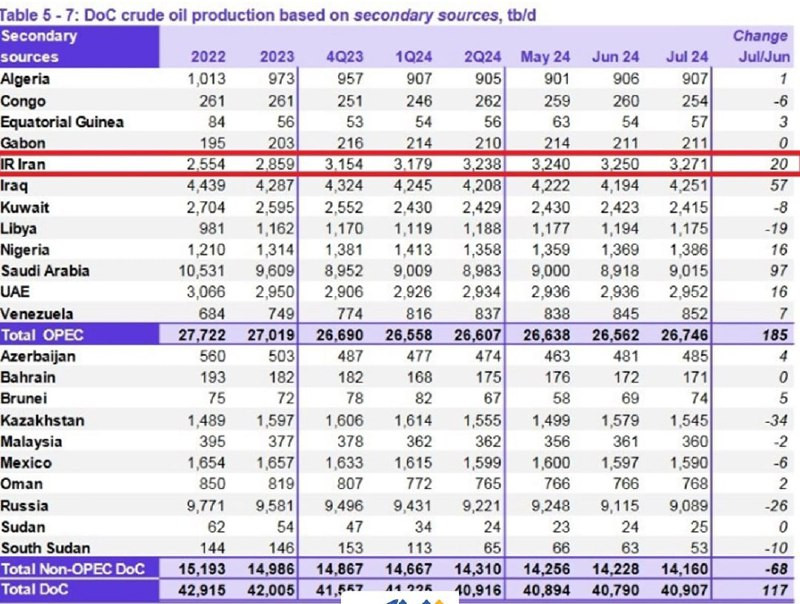Select Malaysia row label
The width and height of the screenshot is (800, 604).
31,441
